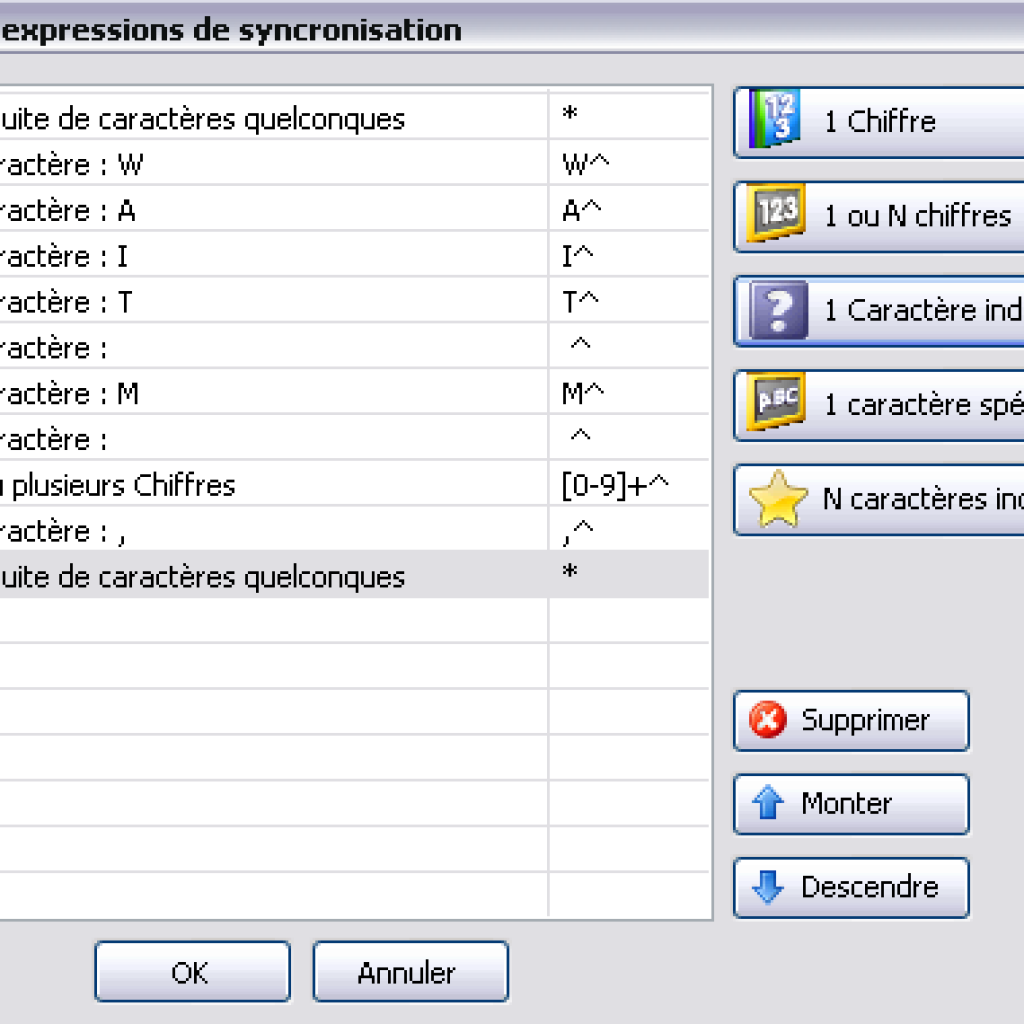Click the red X Supprimer icon
The image size is (1024, 1024).
(765, 720)
